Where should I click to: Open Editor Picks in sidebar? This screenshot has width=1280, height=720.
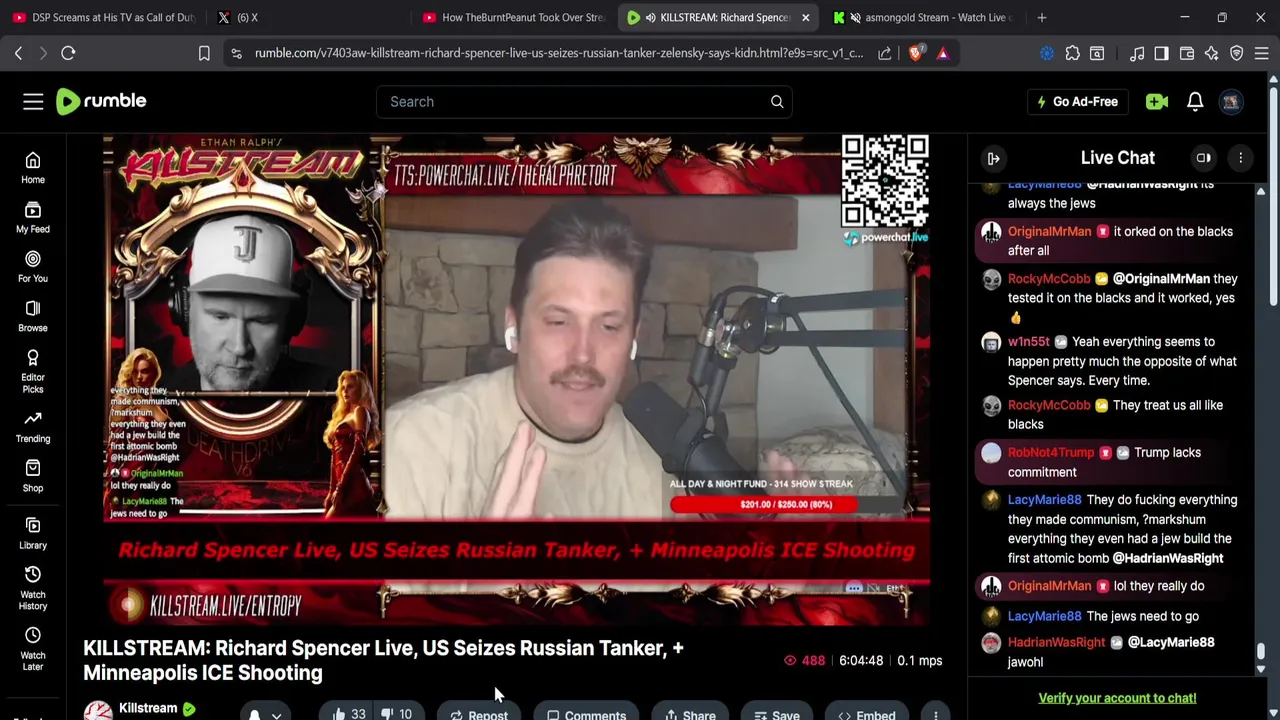[33, 371]
